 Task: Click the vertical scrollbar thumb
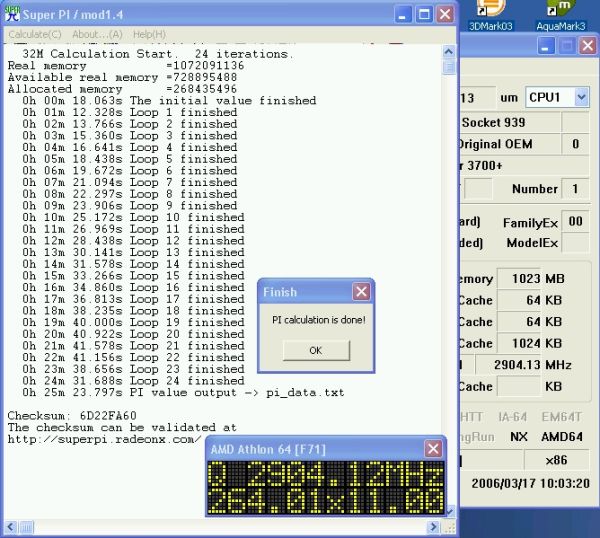pos(449,67)
